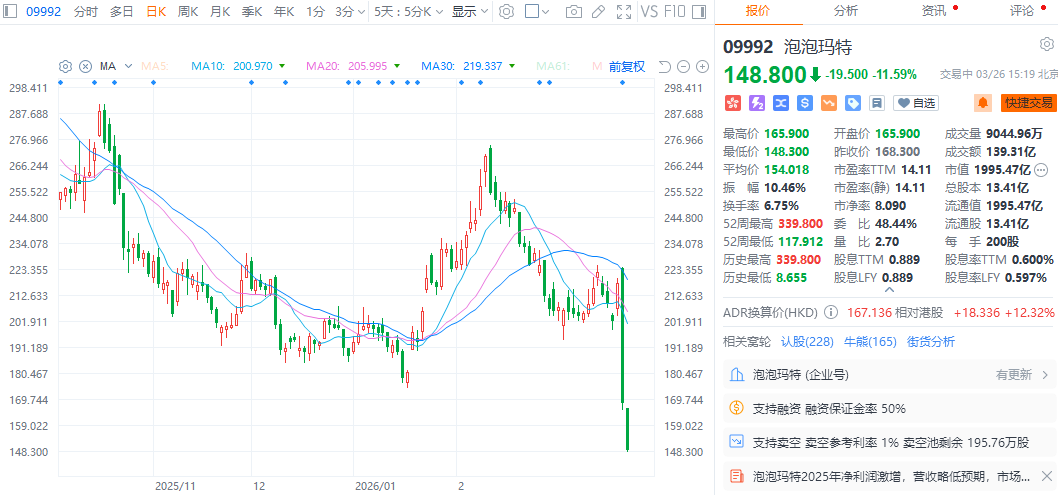Screen dimensions: 1058x495
Task: Open VS stock comparison
Action: pyautogui.click(x=648, y=11)
